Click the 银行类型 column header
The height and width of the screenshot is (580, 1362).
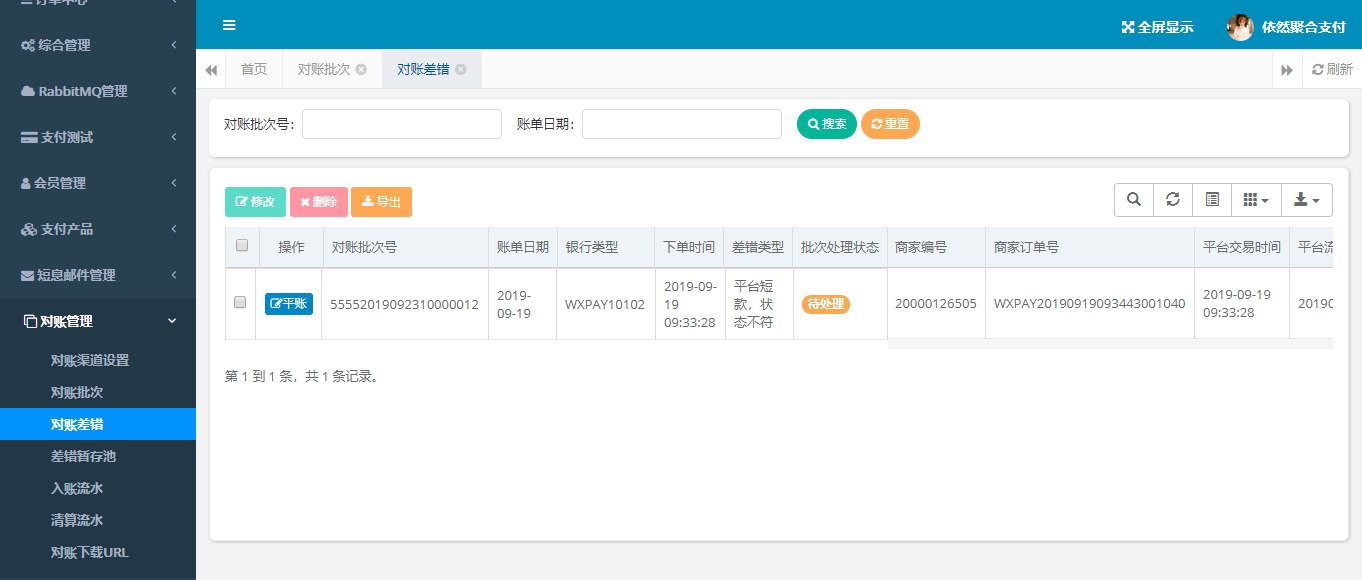(x=606, y=247)
